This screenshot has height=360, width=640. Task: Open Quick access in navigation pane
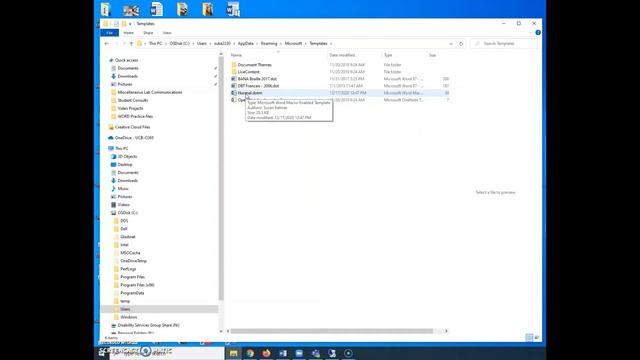126,60
